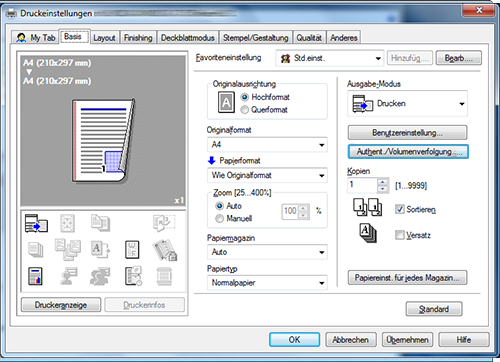The image size is (500, 362).
Task: Click the offset stack icon beside Versatz
Action: [x=368, y=233]
